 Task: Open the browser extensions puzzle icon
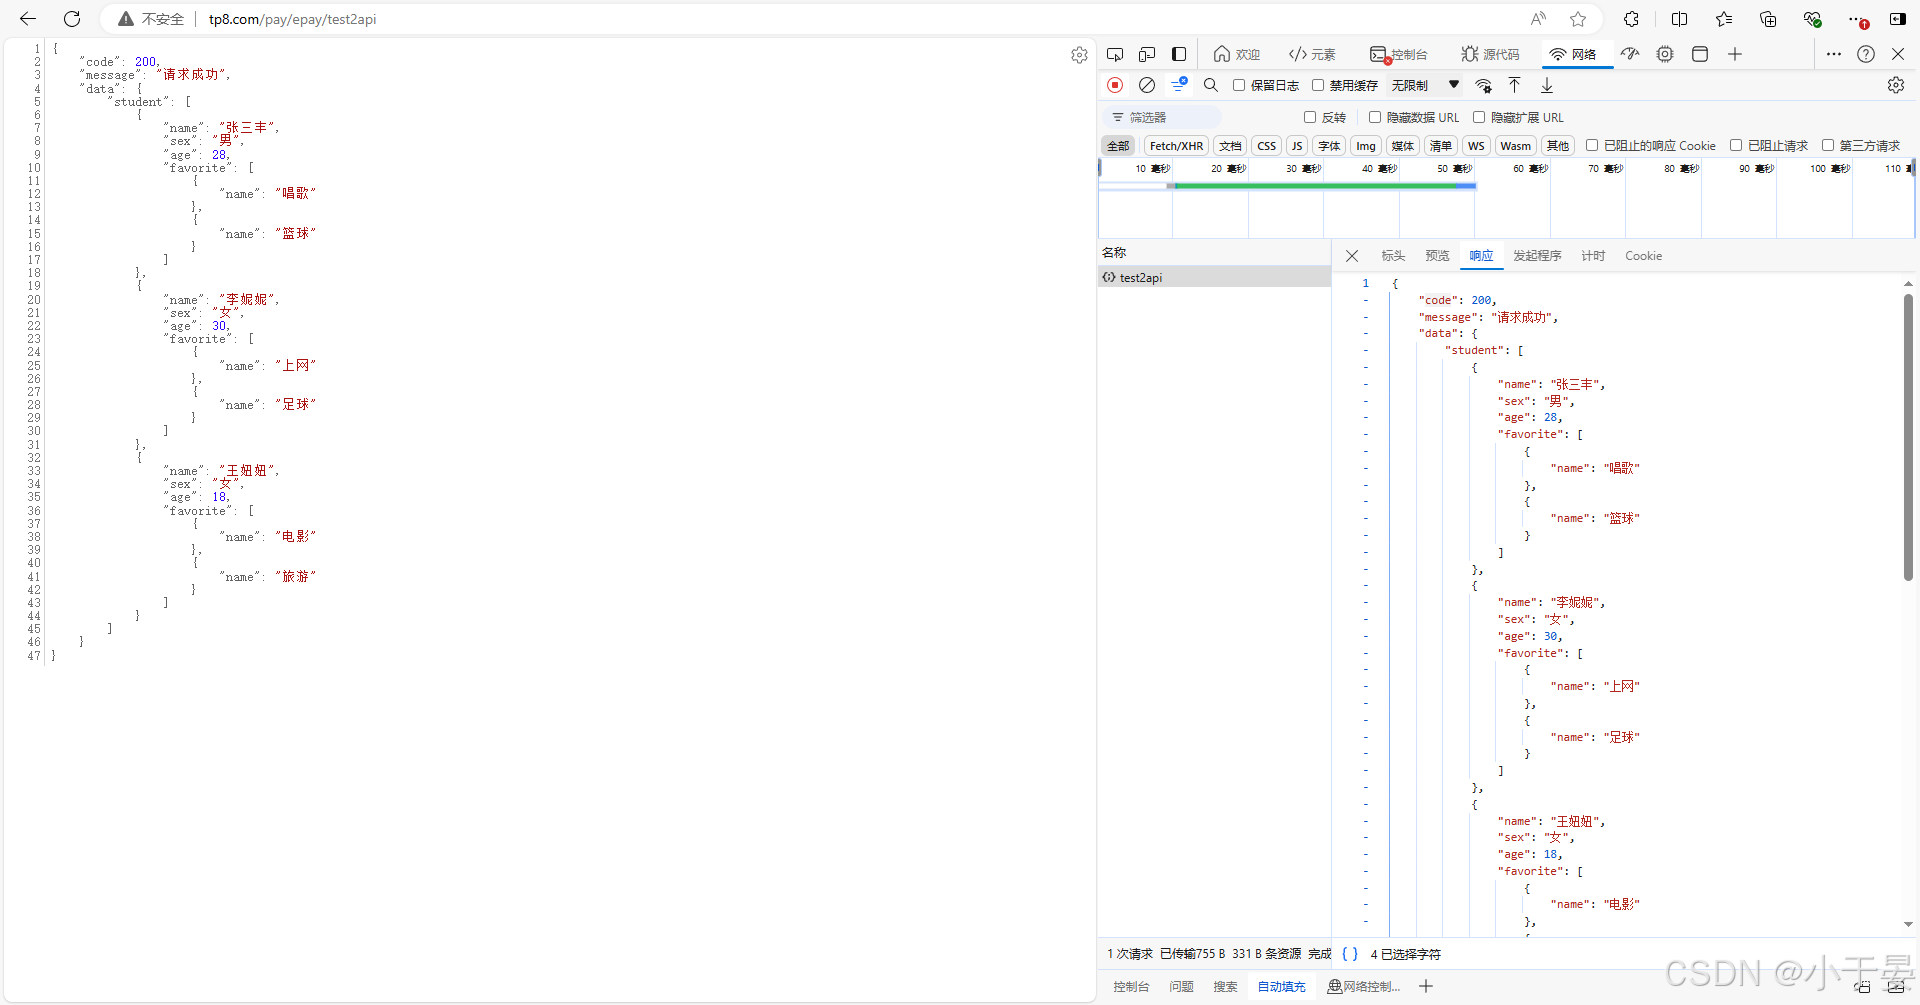point(1631,19)
